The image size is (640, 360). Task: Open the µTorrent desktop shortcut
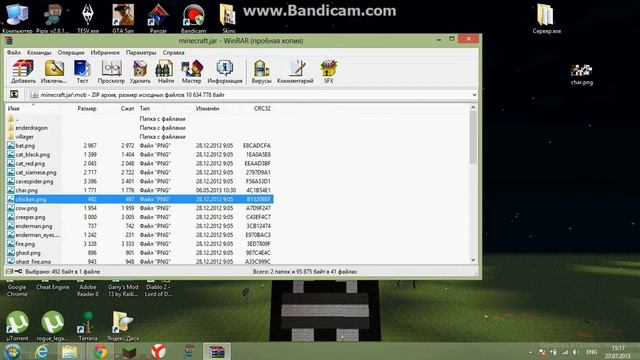click(x=17, y=326)
